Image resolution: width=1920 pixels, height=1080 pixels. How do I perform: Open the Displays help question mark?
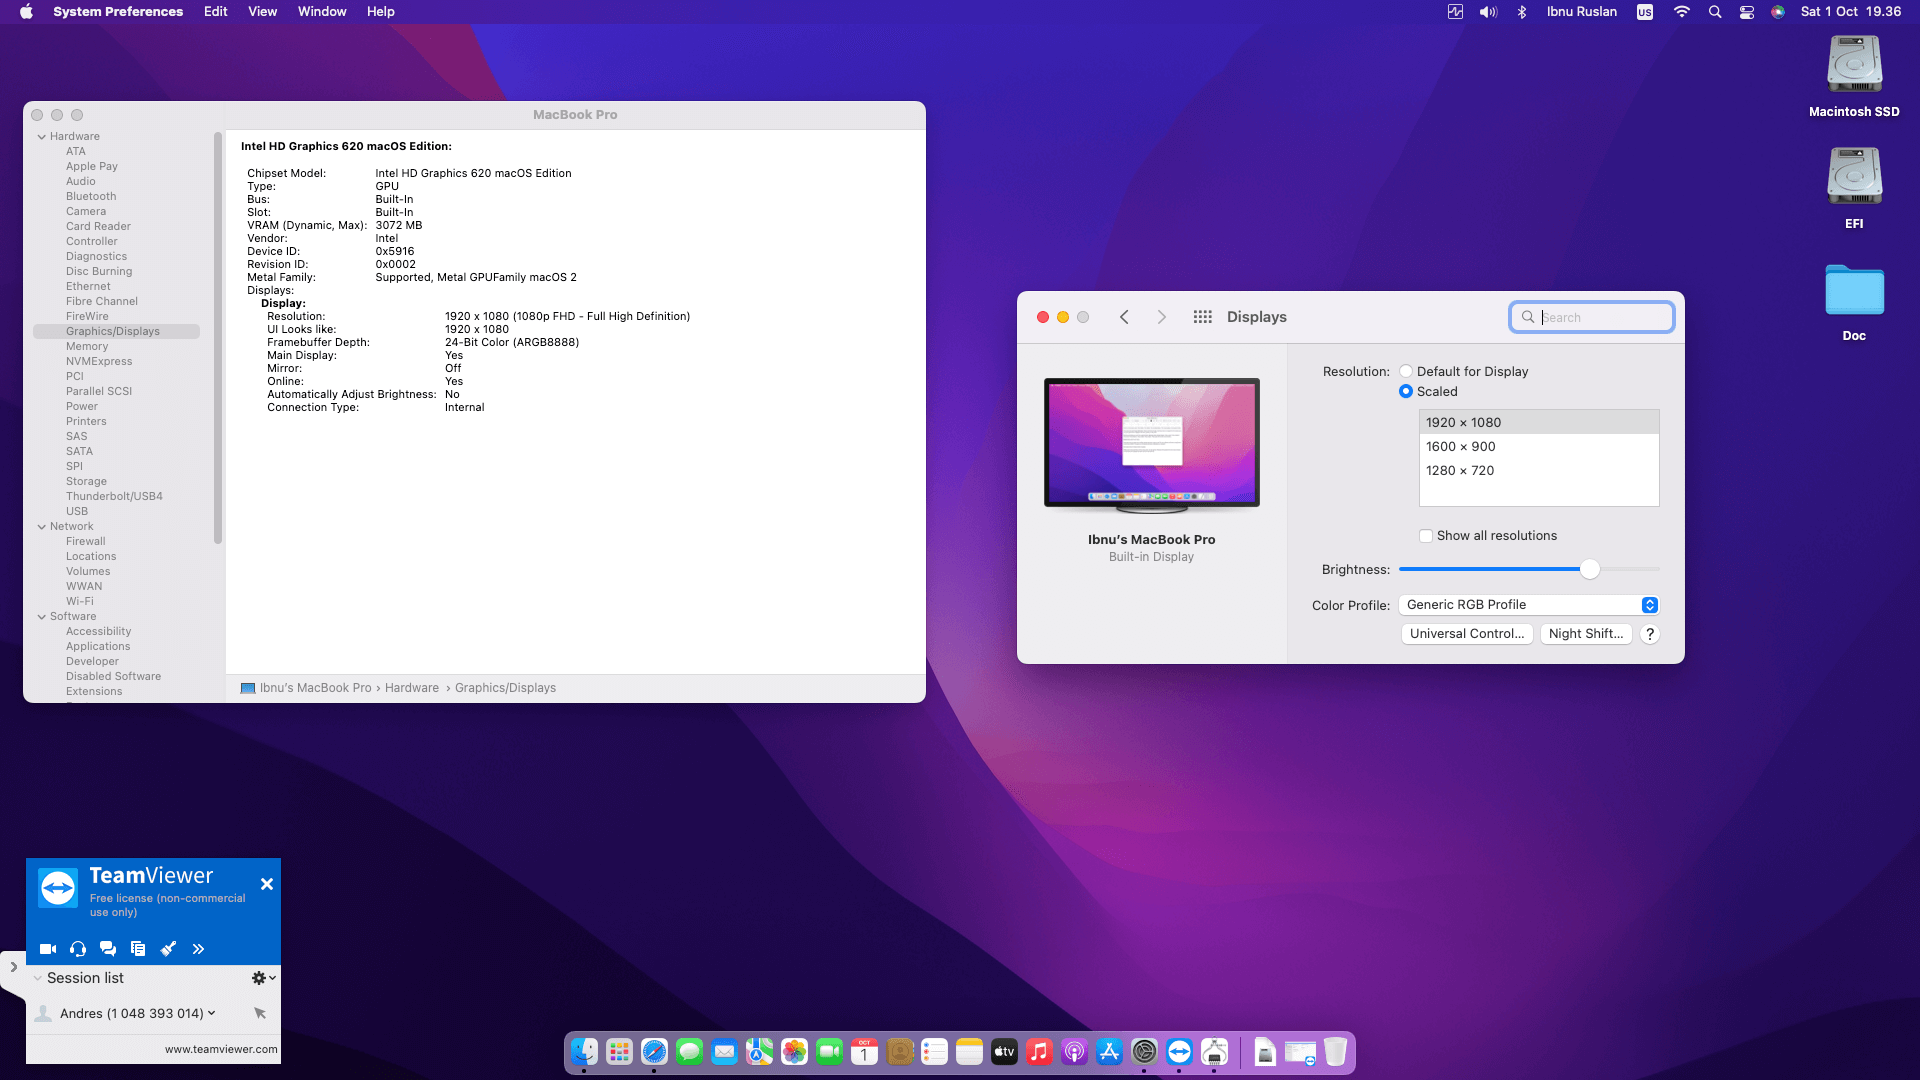click(1650, 634)
